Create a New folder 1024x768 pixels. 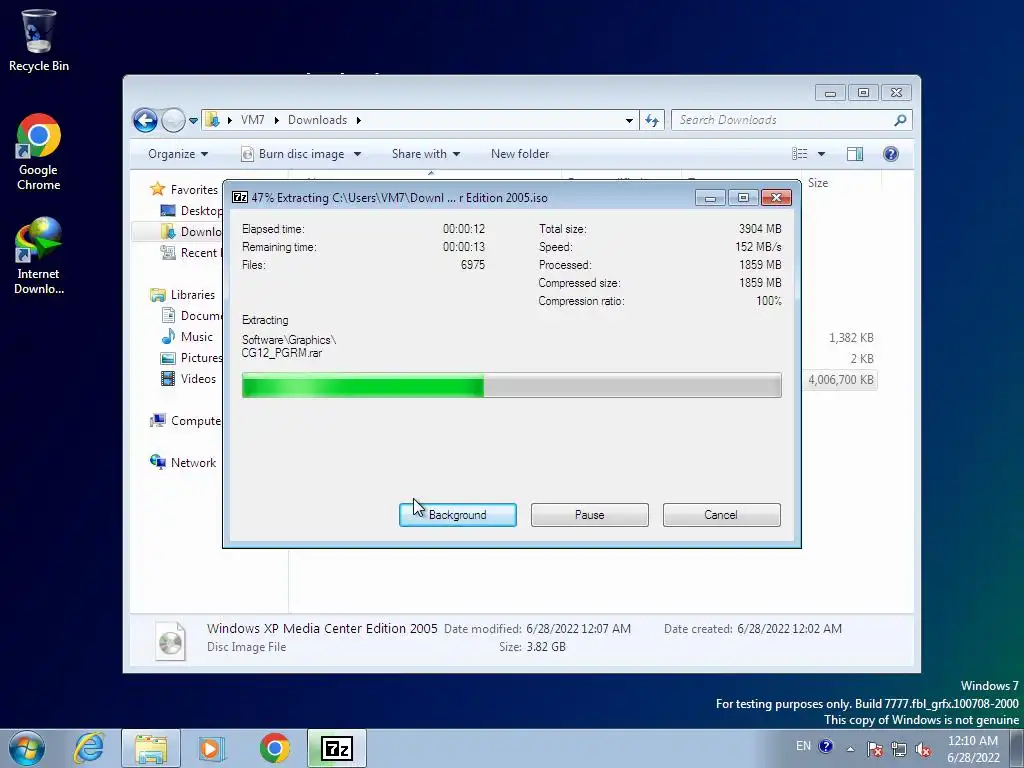click(x=520, y=154)
